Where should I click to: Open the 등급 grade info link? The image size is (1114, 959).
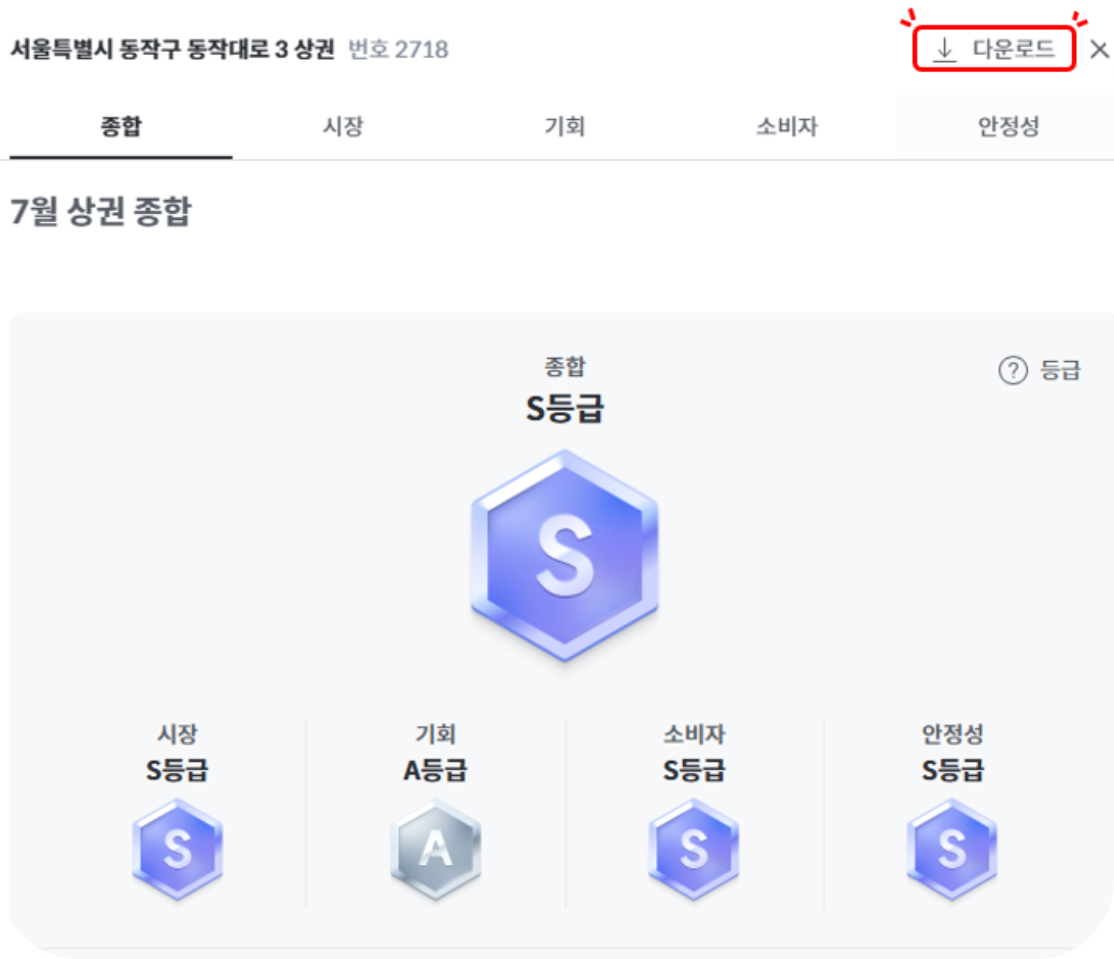tap(1060, 370)
